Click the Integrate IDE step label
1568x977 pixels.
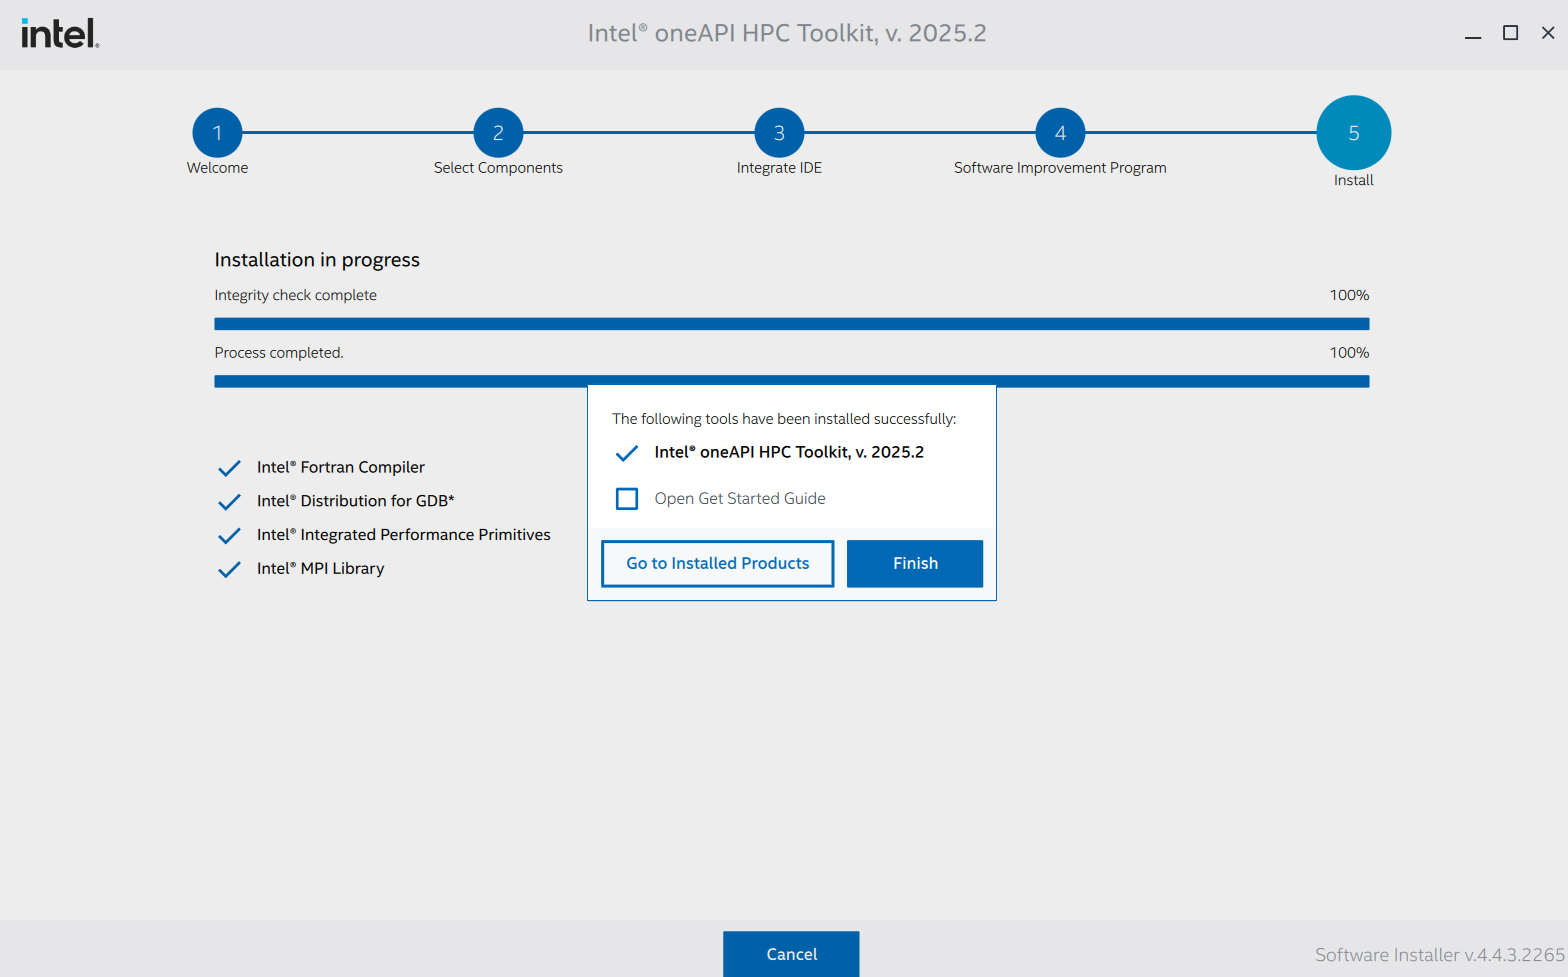779,168
